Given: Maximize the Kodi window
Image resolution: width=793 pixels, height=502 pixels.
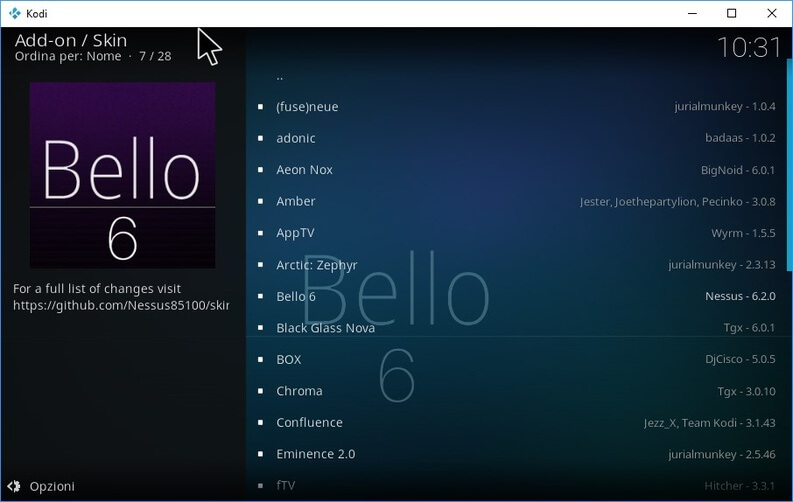Looking at the screenshot, I should [x=731, y=13].
